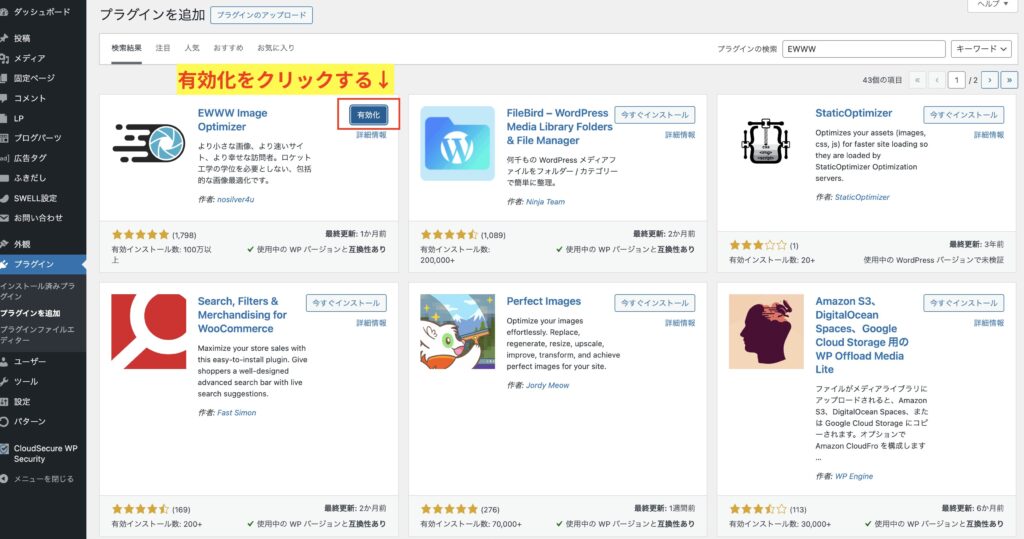The image size is (1024, 539).
Task: Switch to the 人気 tab
Action: (192, 48)
